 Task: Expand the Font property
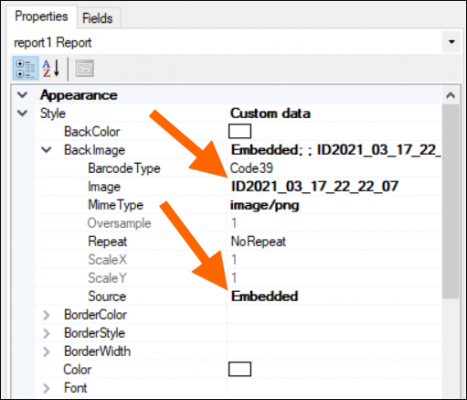(46, 388)
